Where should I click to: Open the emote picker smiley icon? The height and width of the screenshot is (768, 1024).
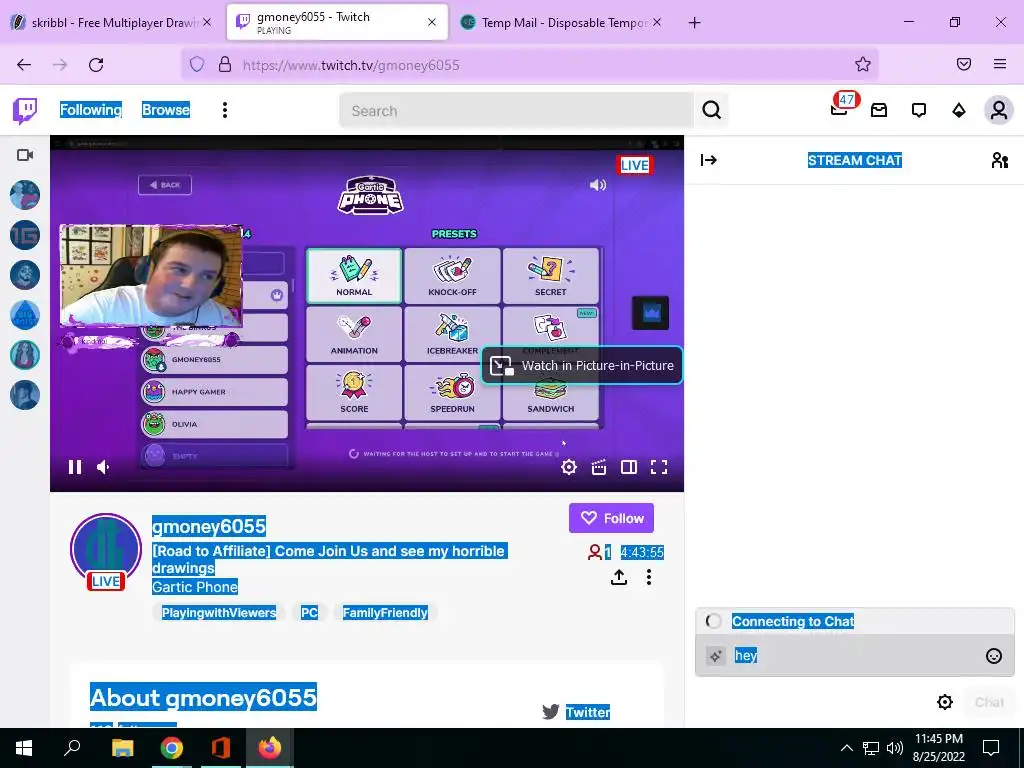tap(993, 656)
